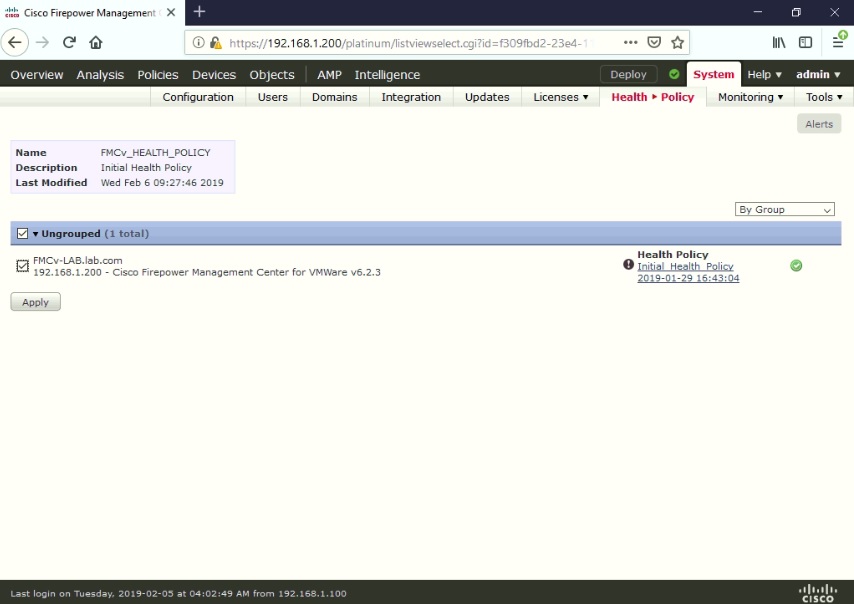This screenshot has height=604, width=854.
Task: Click the Last login footer message
Action: (179, 593)
